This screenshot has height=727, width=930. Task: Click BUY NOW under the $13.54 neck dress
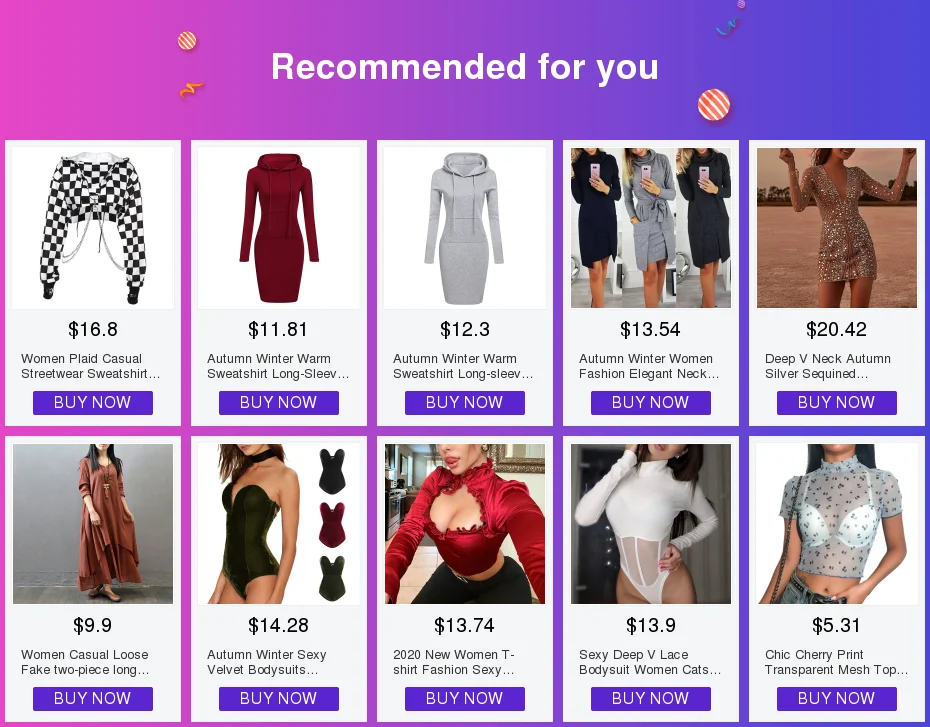coord(651,403)
